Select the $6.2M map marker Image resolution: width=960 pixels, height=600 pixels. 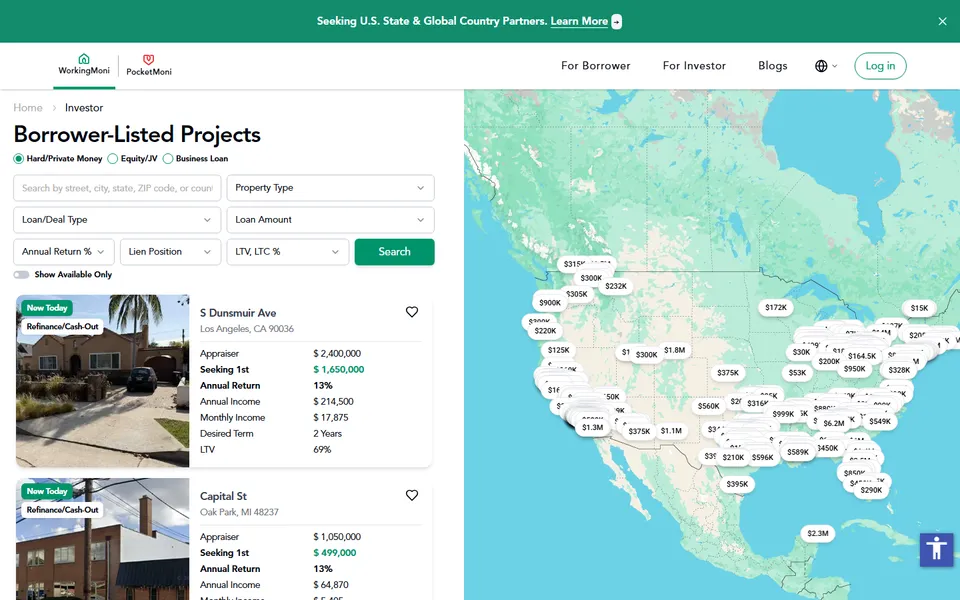(x=834, y=423)
